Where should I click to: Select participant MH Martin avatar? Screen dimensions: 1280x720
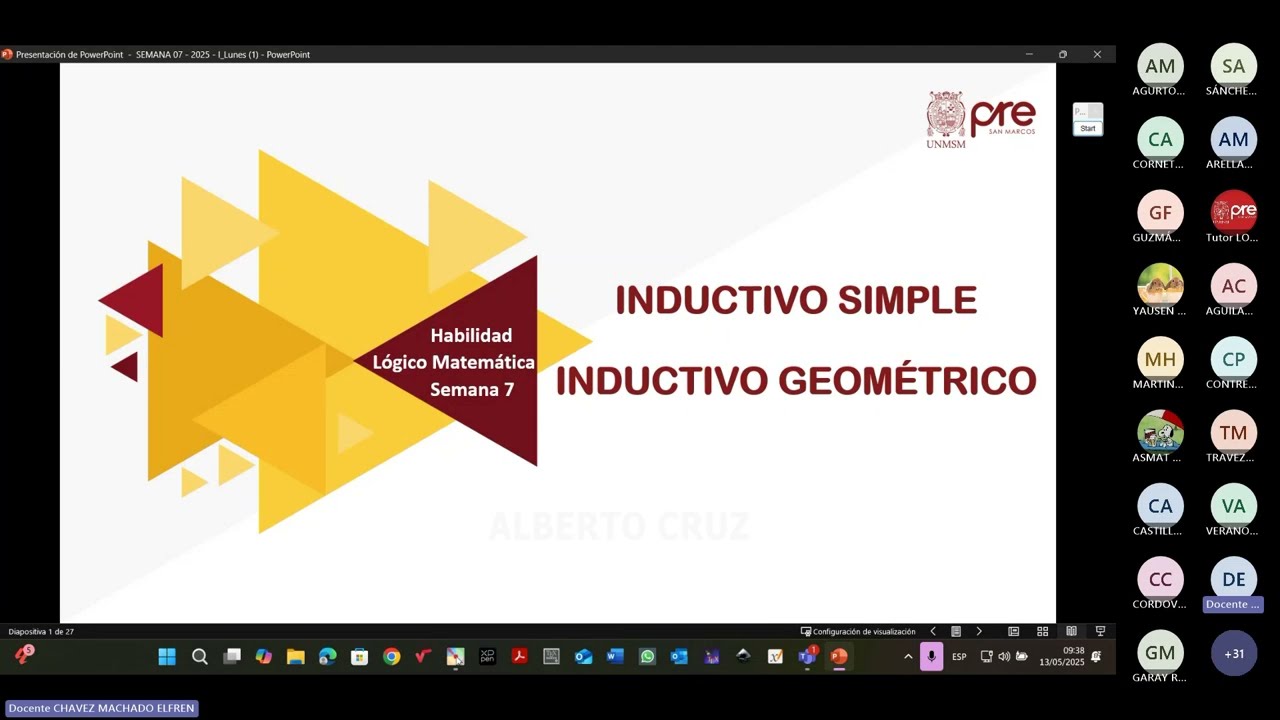coord(1160,360)
